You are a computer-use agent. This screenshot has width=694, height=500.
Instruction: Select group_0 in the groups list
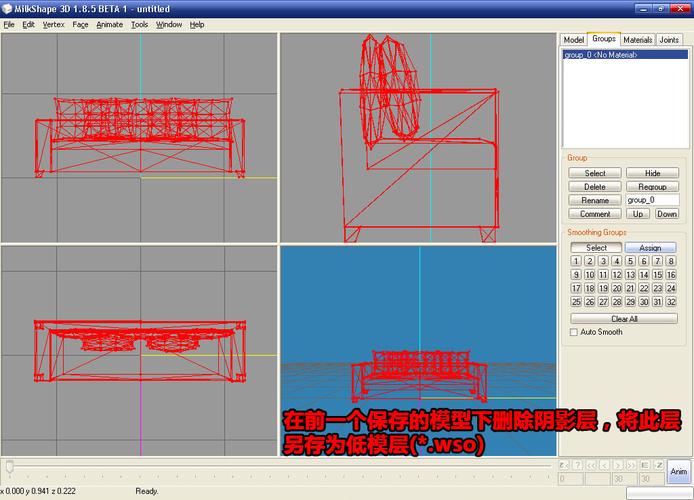tap(601, 55)
